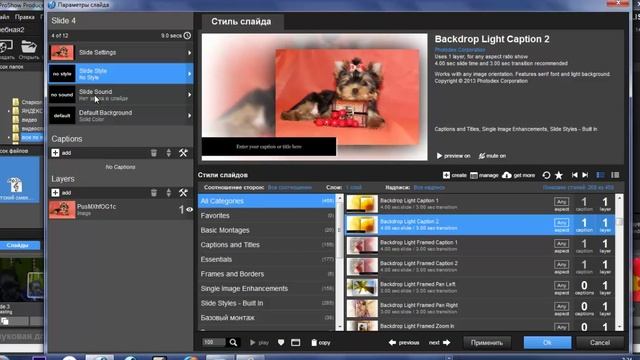Expand Default Background arrow
640x360 pixels.
(189, 116)
